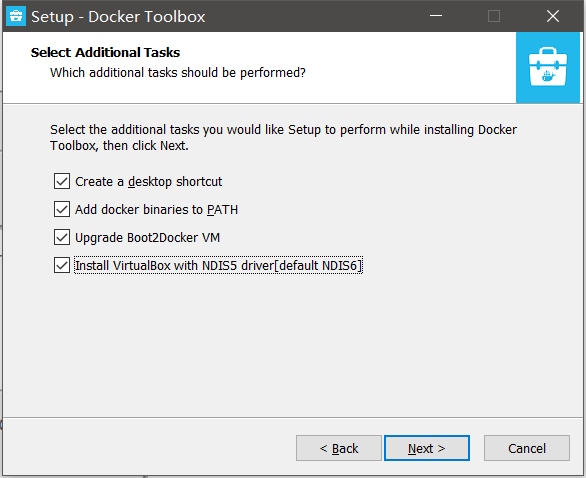
Task: Cancel the Docker Toolbox installation
Action: click(x=527, y=448)
